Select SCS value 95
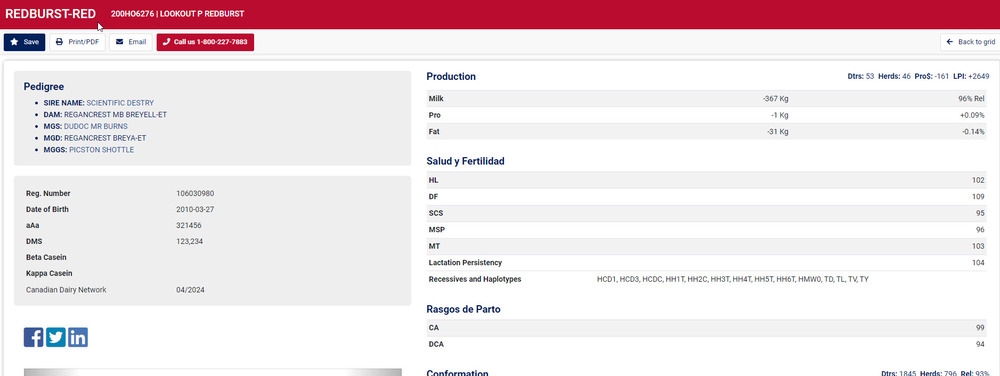Viewport: 1000px width, 376px height. 981,213
